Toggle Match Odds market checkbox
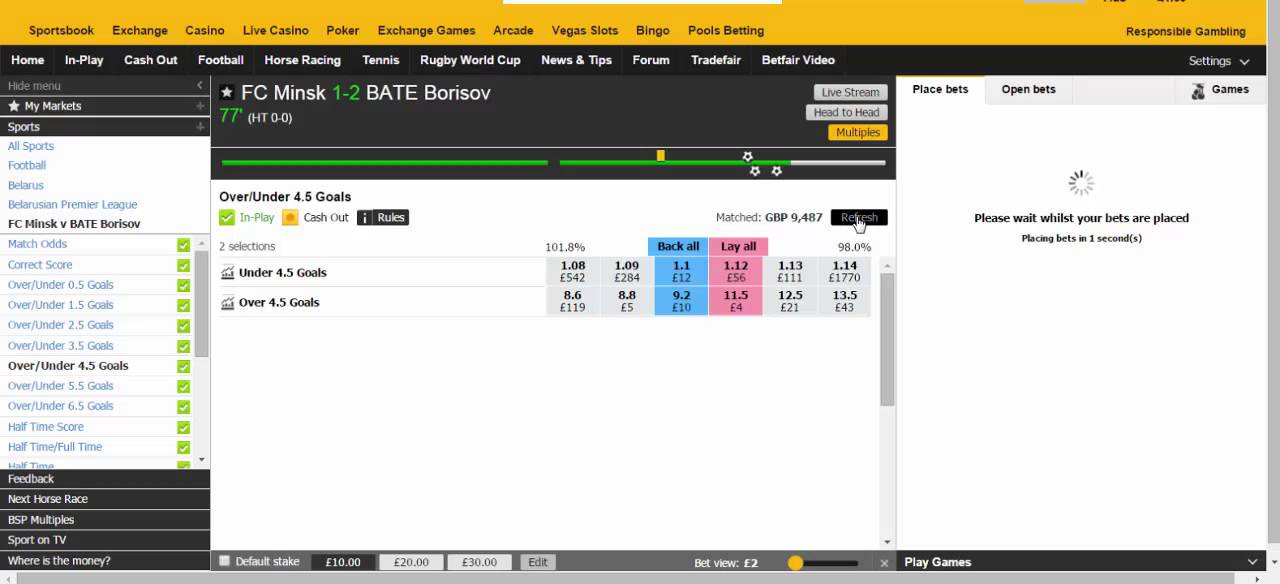This screenshot has height=584, width=1280. pos(183,245)
